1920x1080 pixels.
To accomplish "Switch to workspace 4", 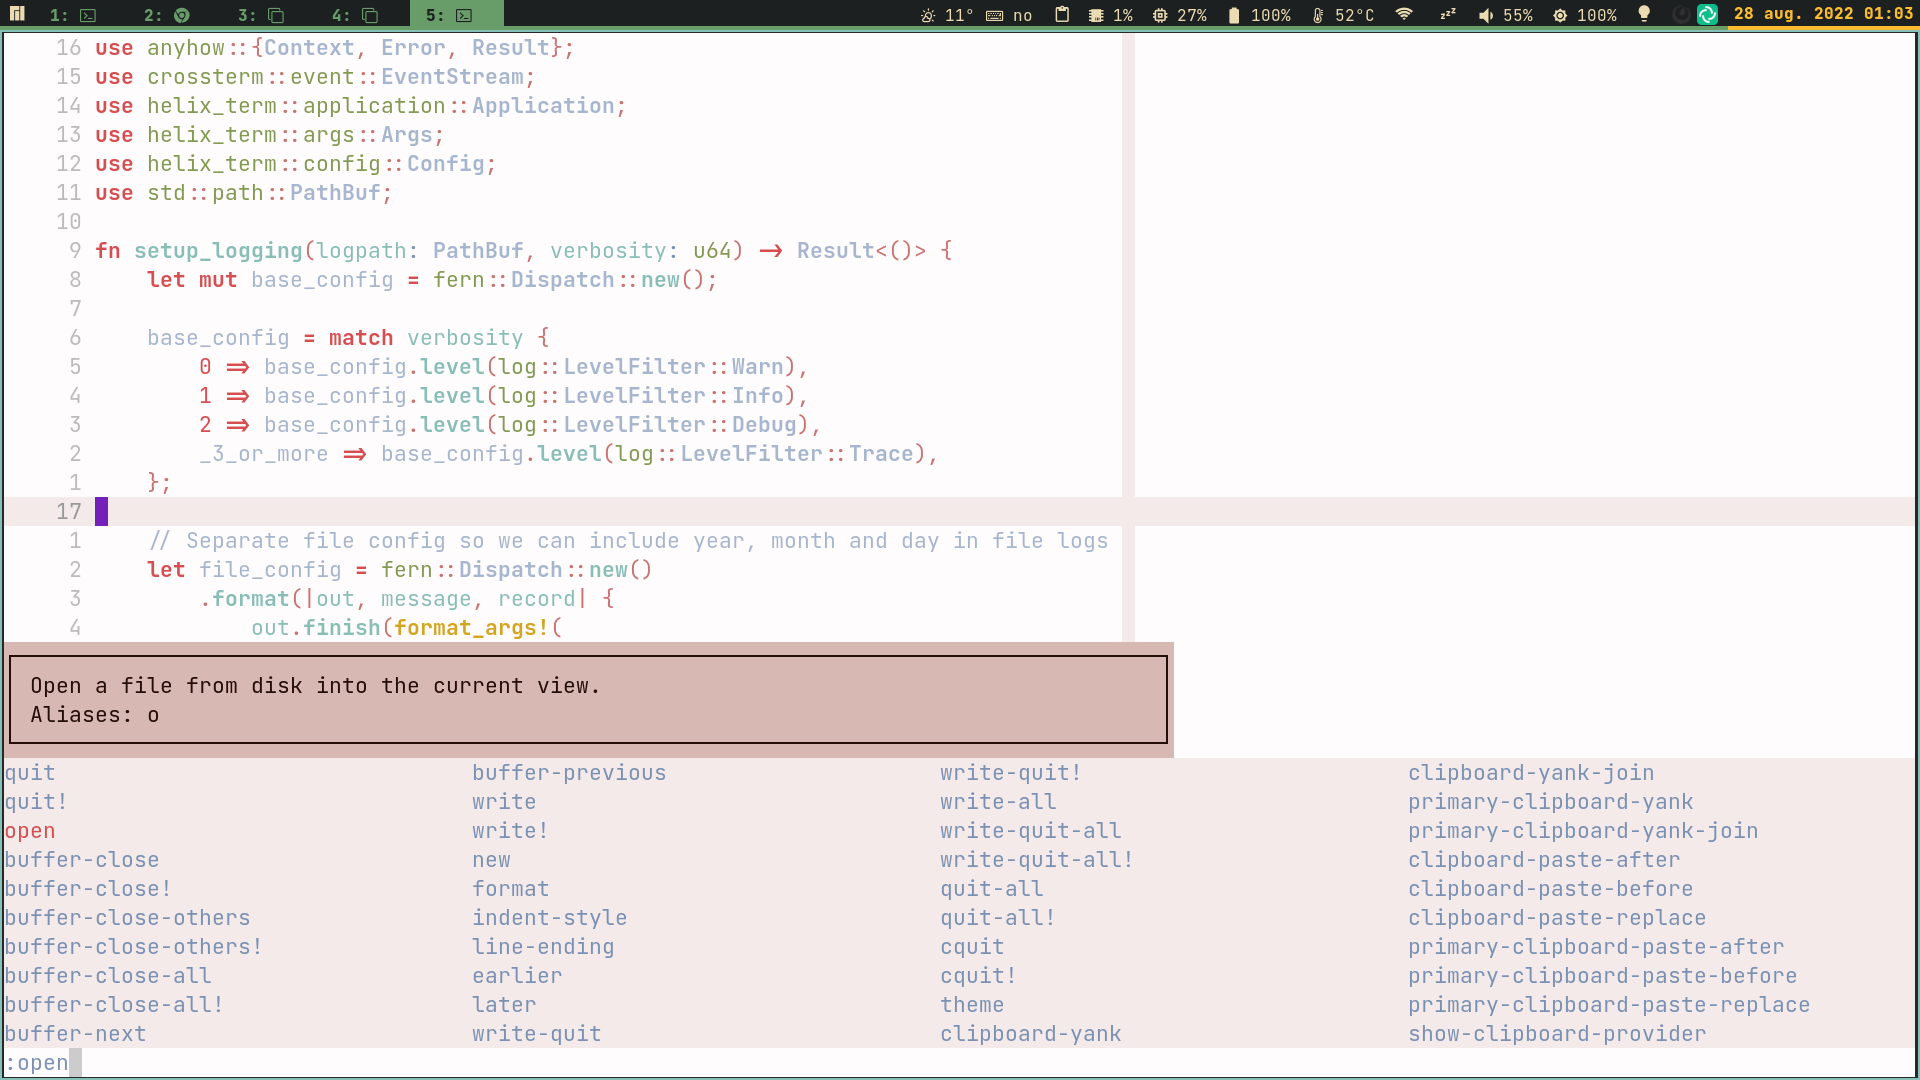I will [355, 15].
